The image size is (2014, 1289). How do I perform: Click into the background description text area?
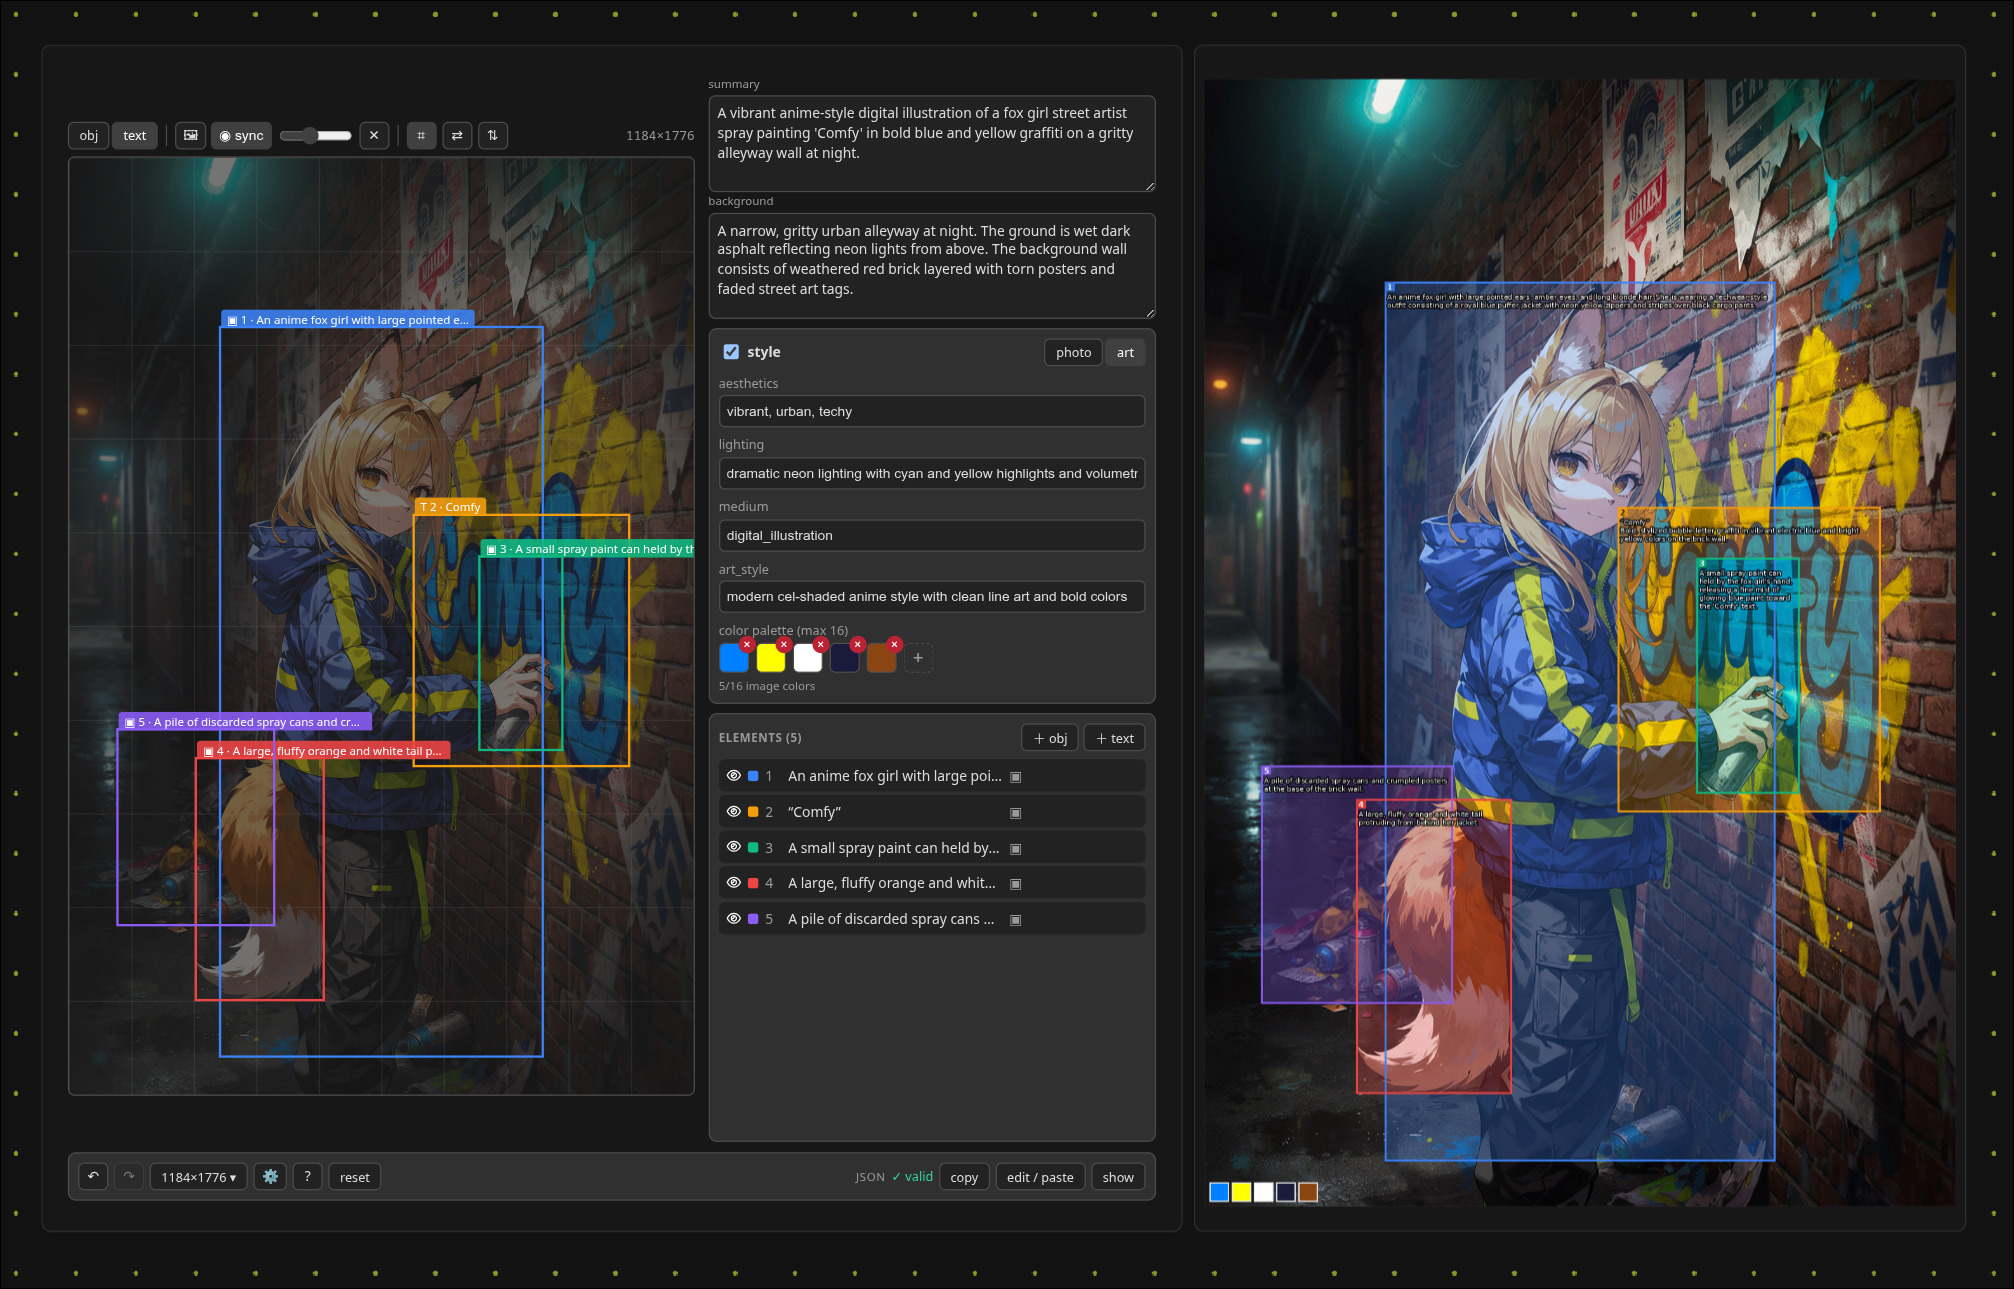pyautogui.click(x=932, y=265)
